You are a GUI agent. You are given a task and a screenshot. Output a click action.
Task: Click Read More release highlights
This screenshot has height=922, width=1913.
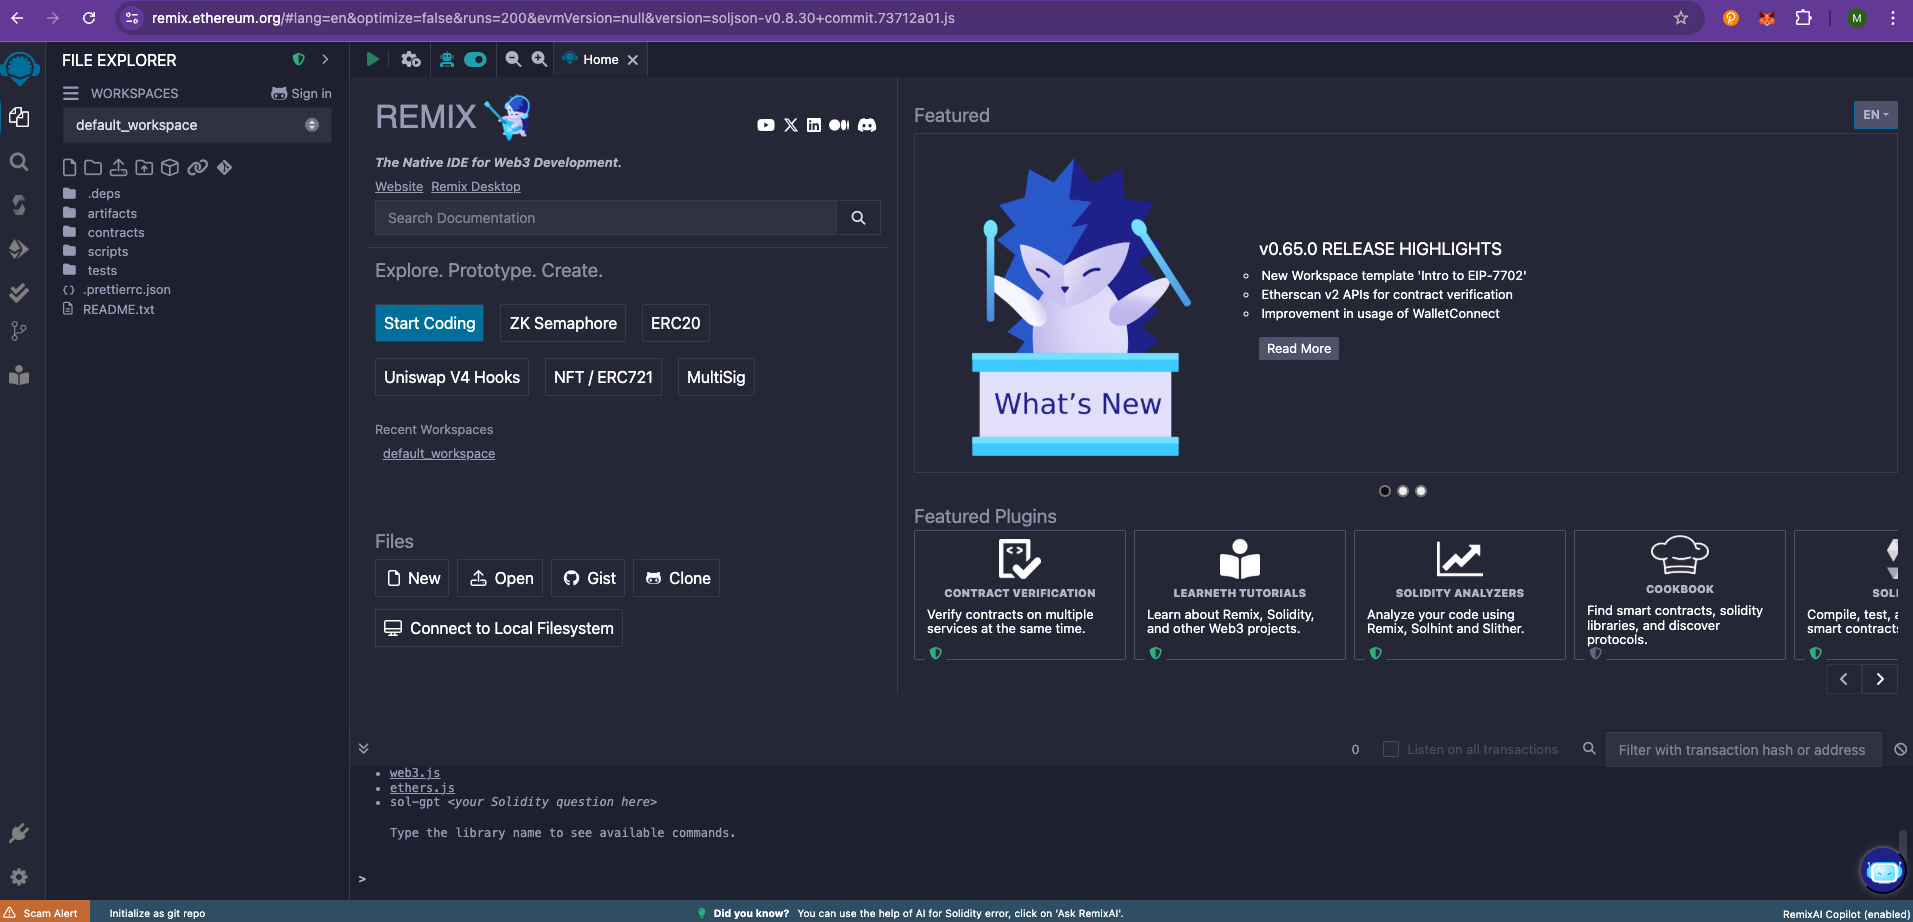[1298, 348]
